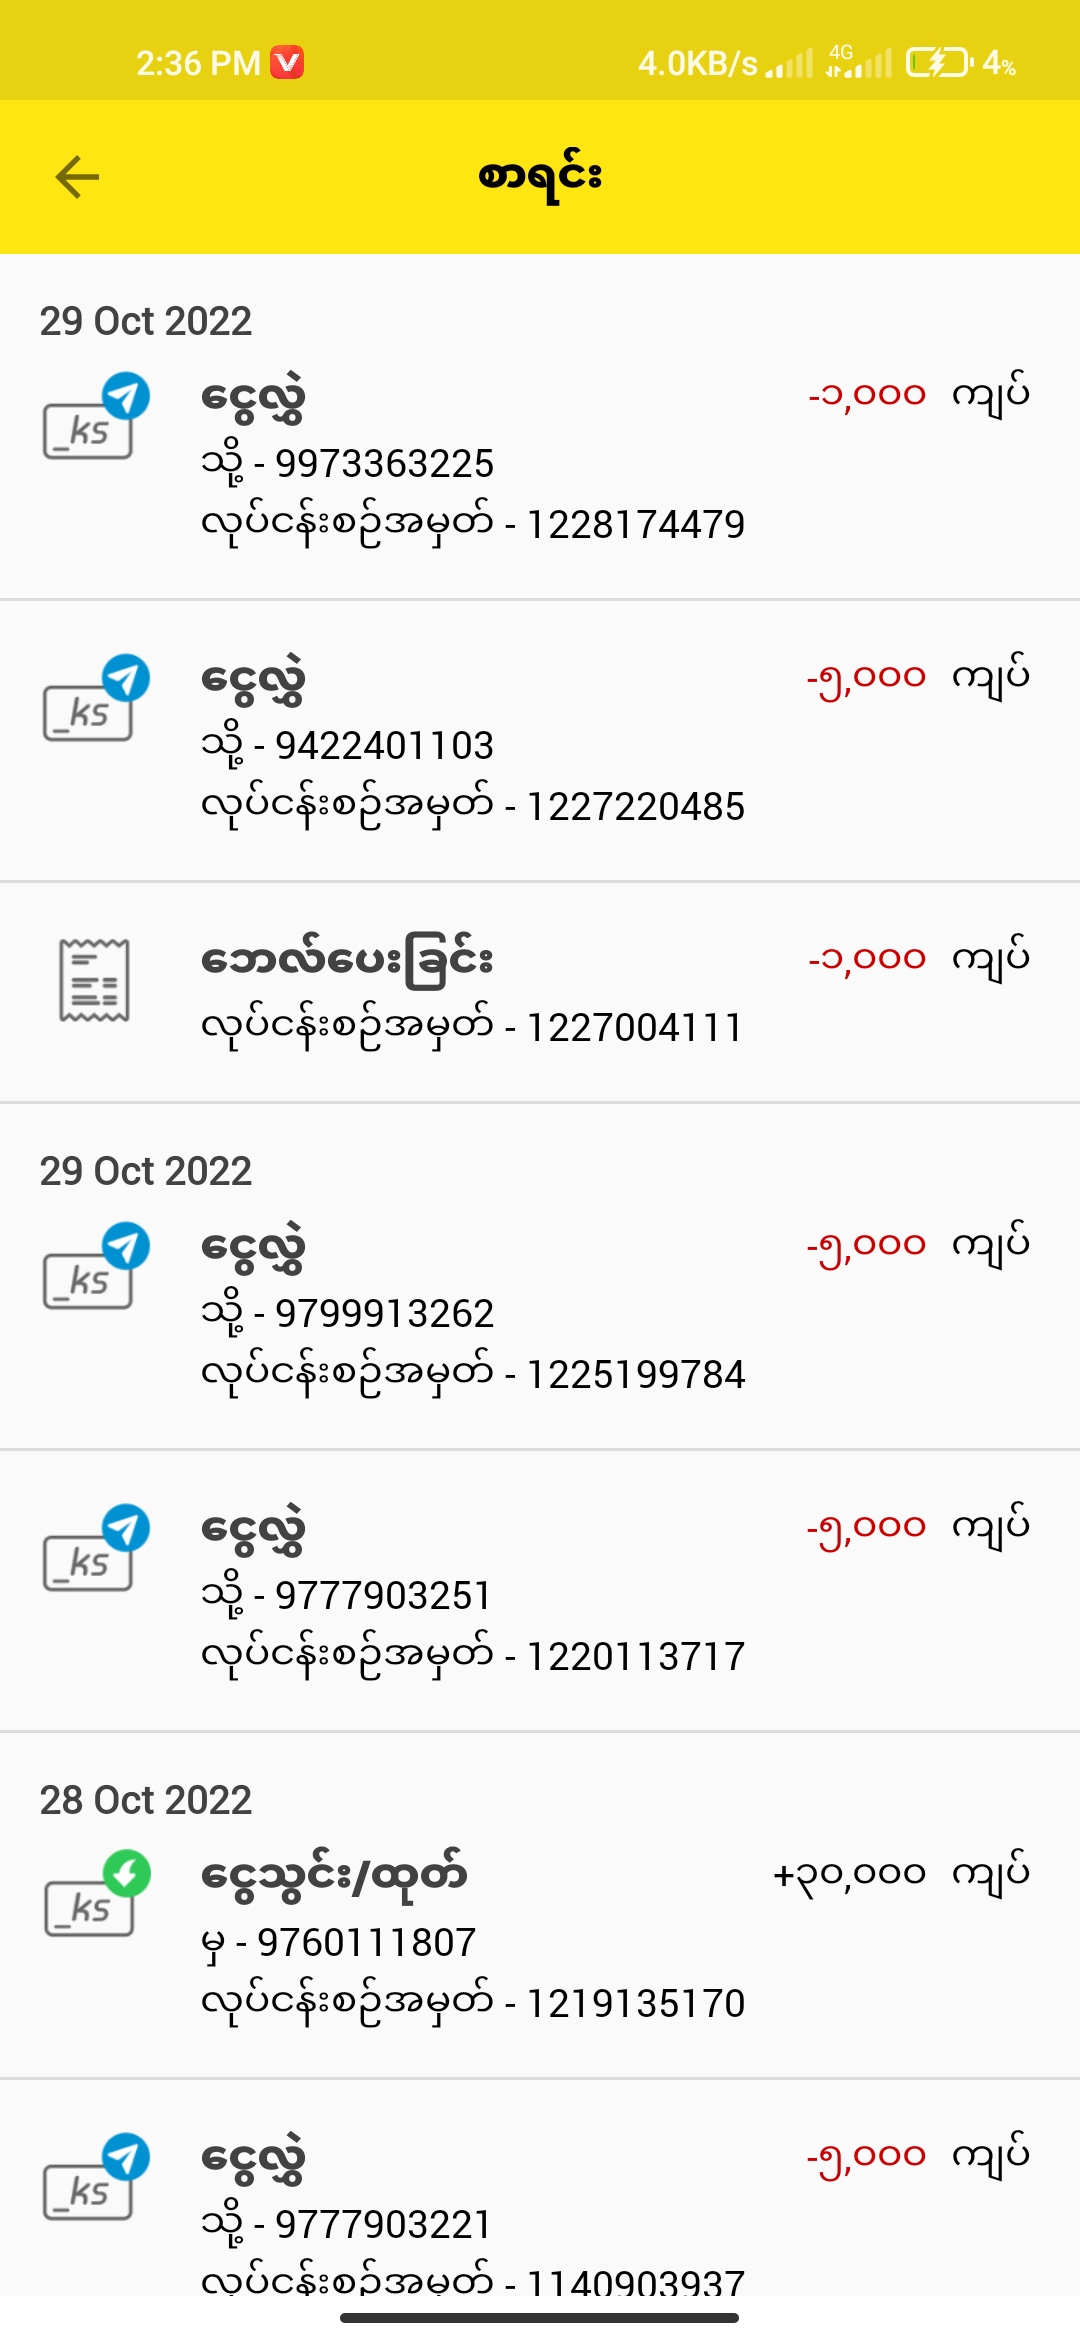
Task: Tap transfer icon for recipient 9973363225
Action: [x=95, y=417]
